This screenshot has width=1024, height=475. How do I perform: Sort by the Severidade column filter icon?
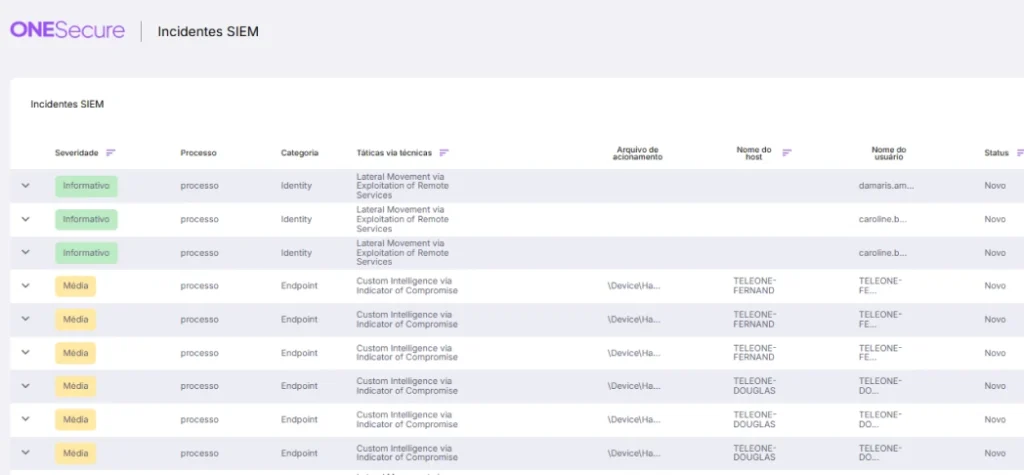(x=110, y=153)
